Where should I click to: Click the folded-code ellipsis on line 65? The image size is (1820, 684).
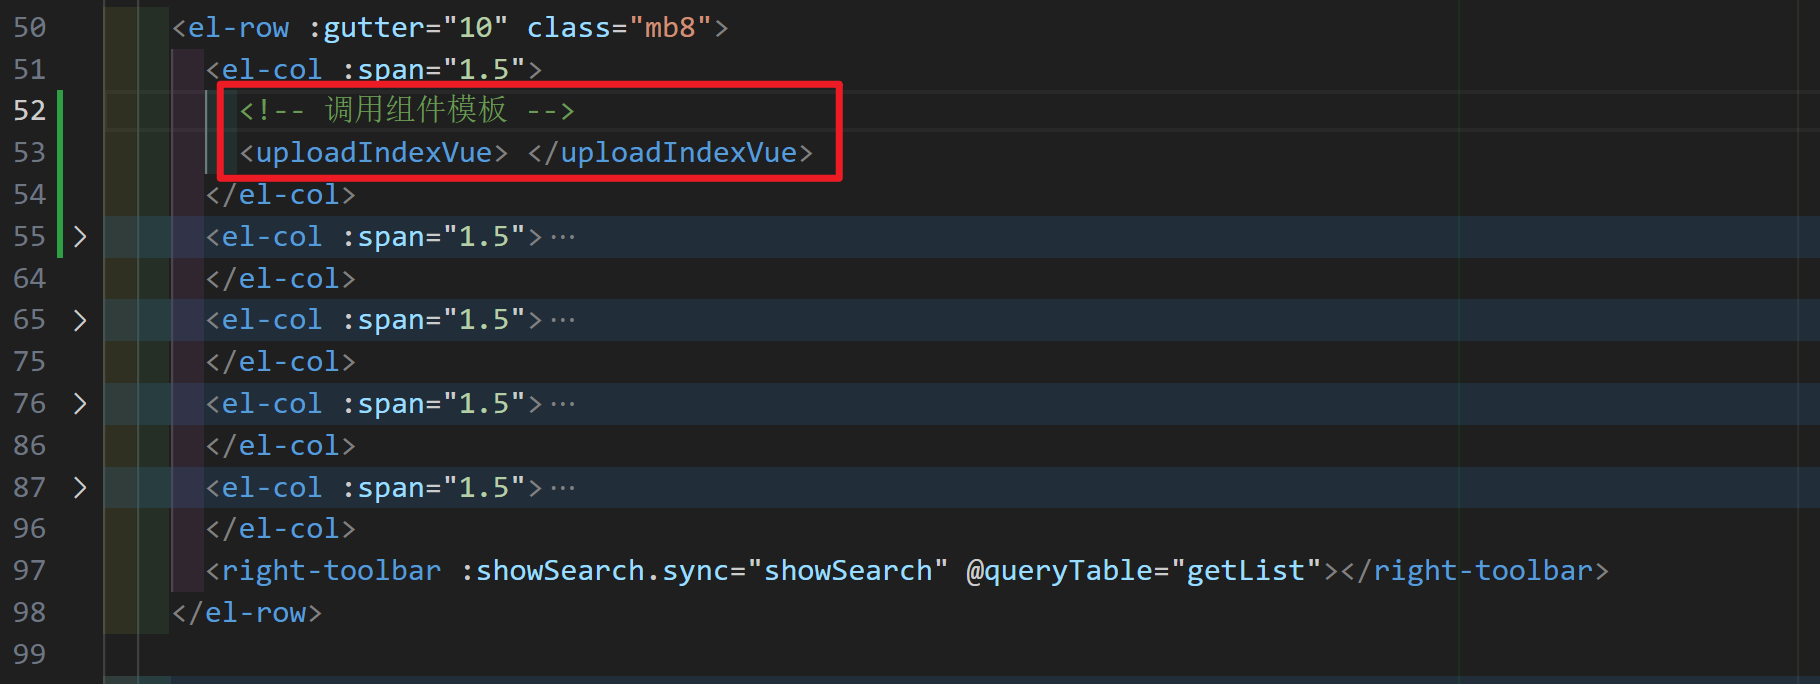[x=563, y=321]
